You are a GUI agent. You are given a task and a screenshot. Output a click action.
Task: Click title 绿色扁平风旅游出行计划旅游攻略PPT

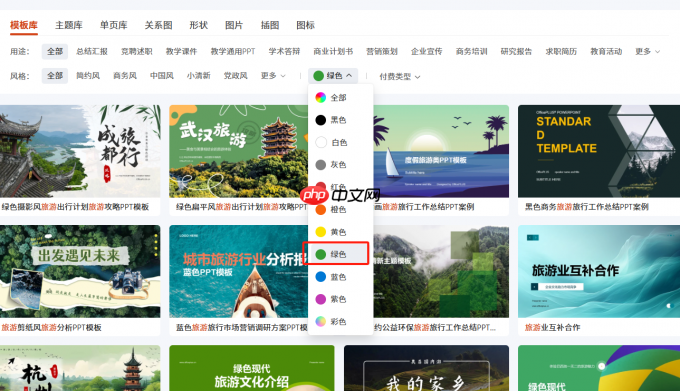(242, 207)
